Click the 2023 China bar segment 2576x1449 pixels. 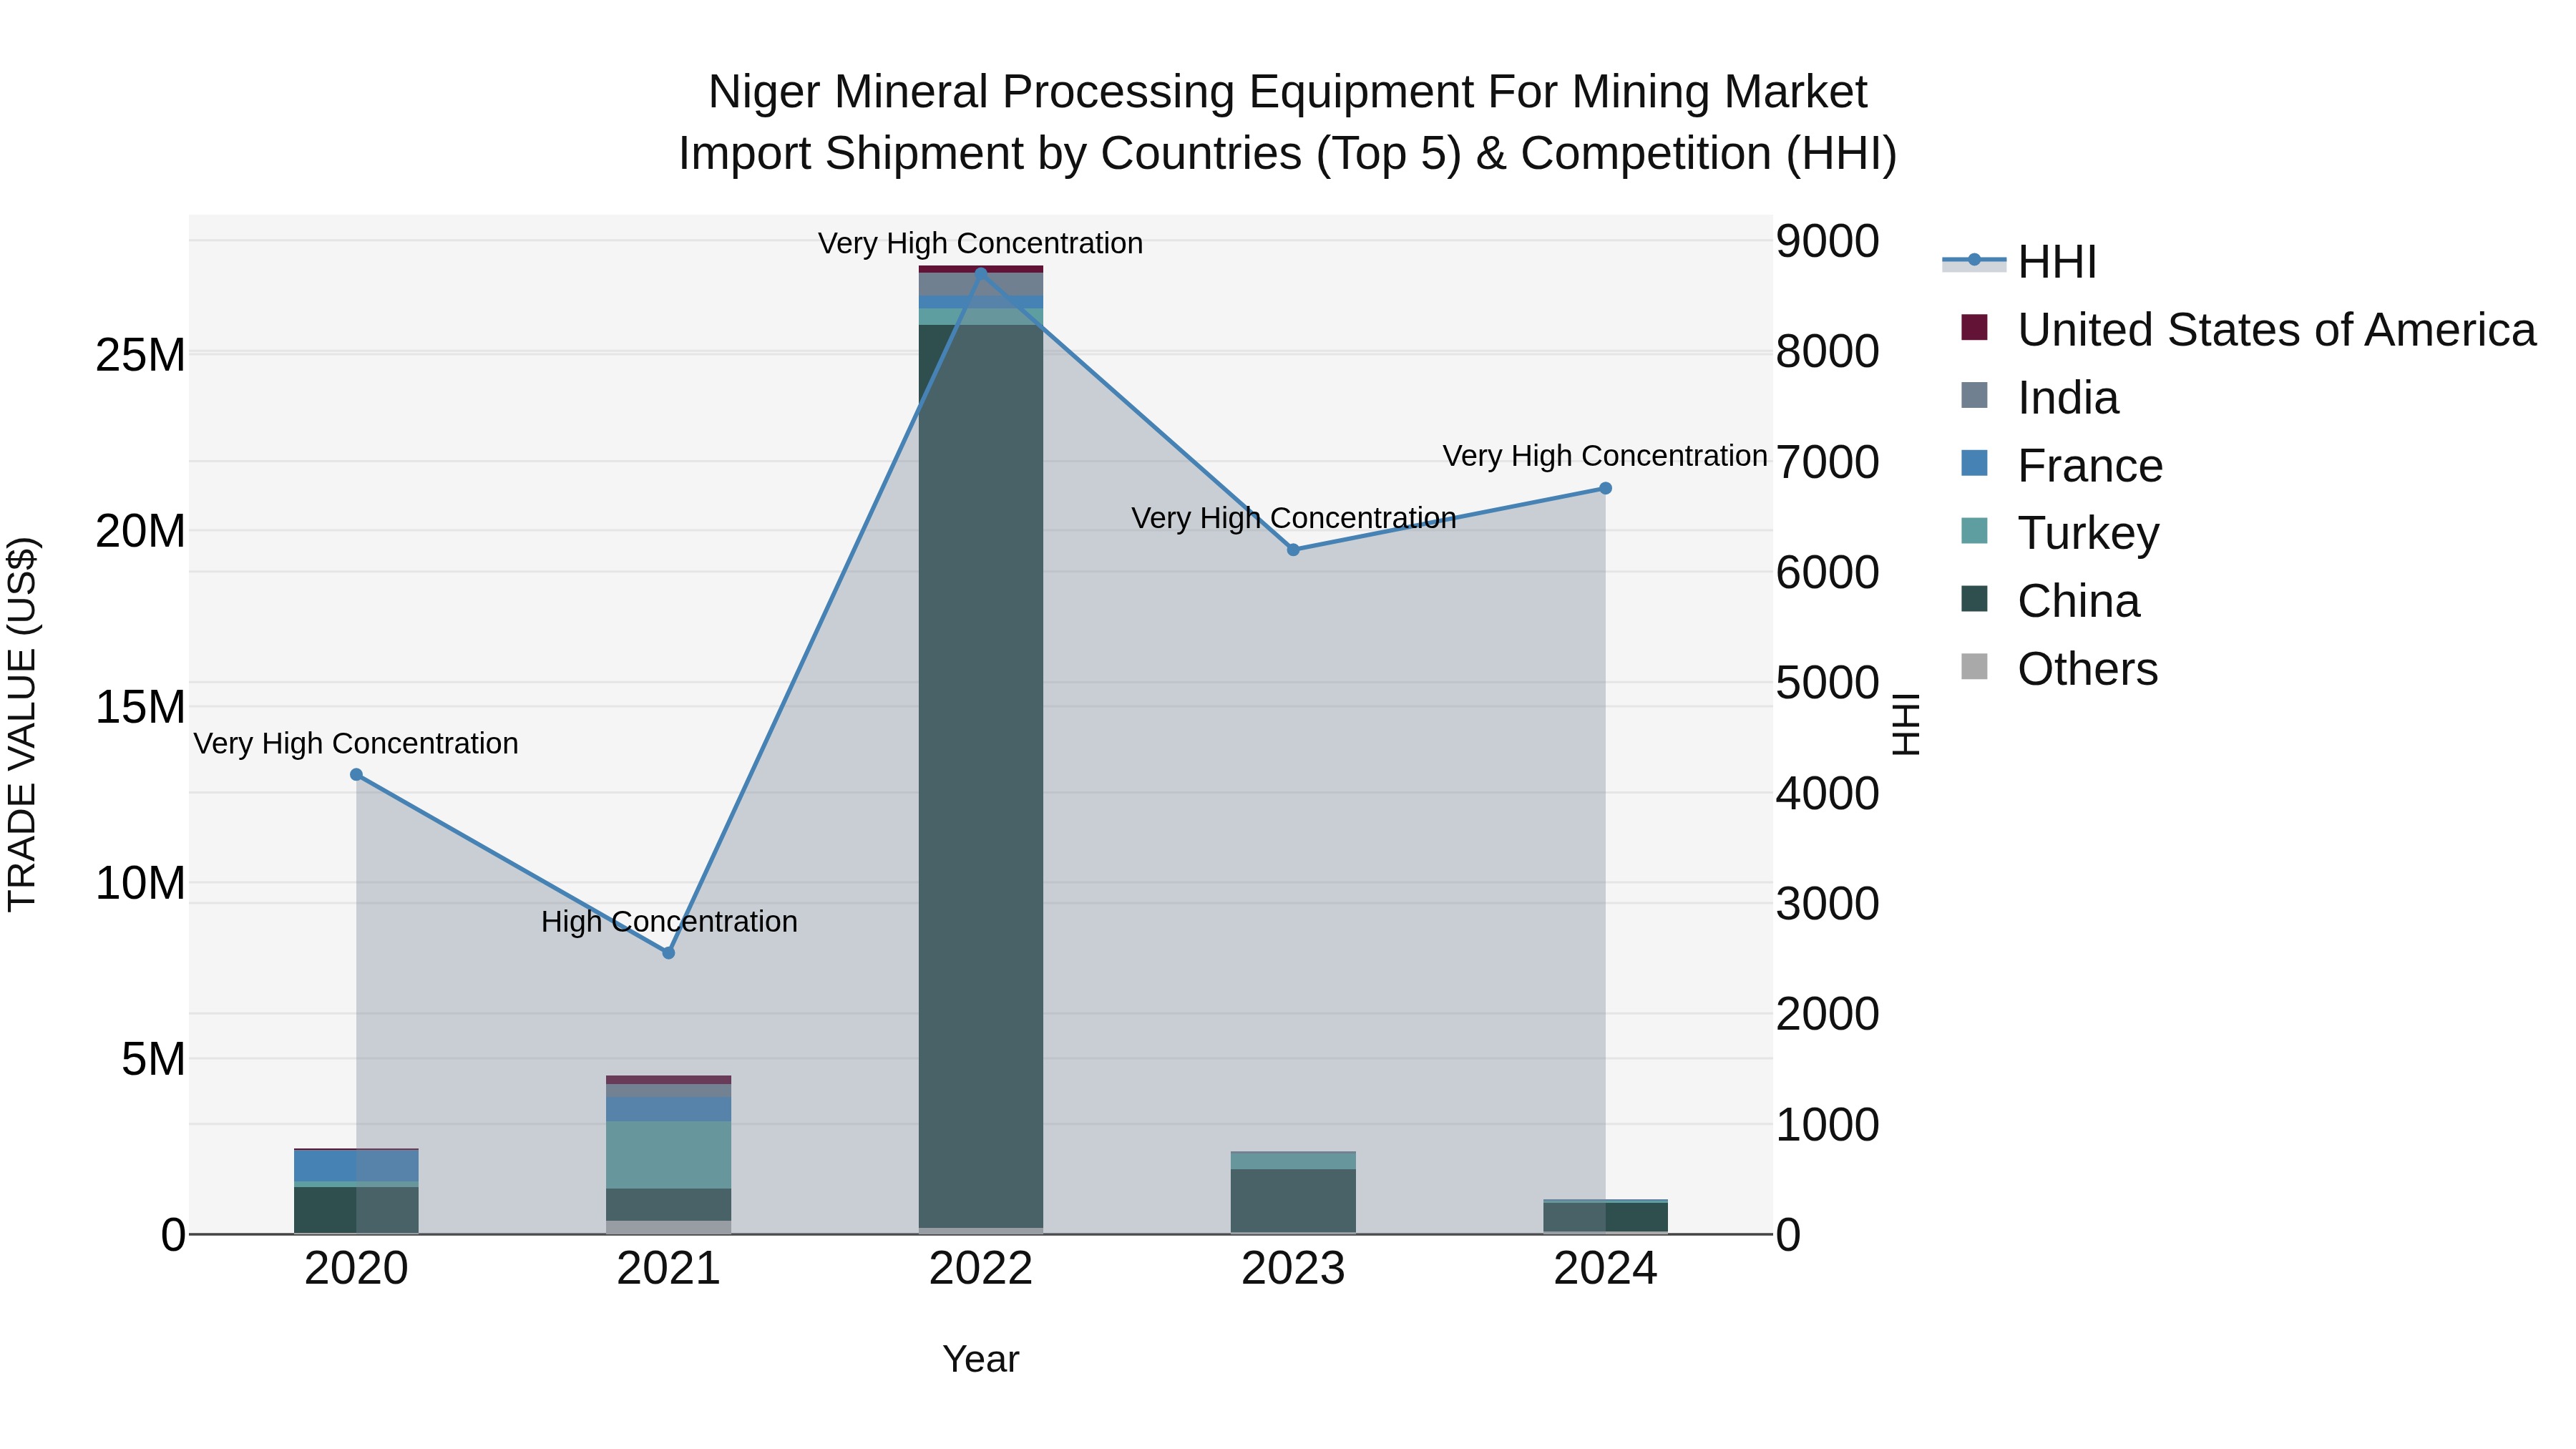point(1293,1201)
